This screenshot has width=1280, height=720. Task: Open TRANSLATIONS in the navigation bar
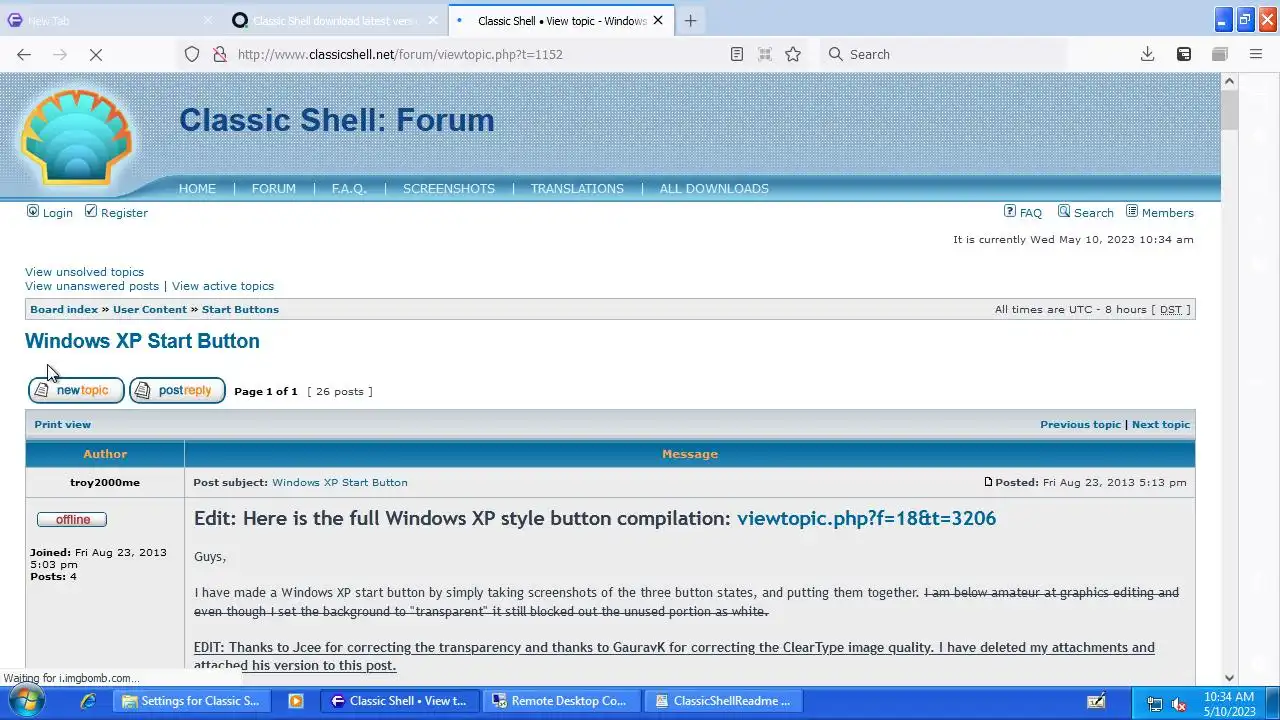point(577,188)
